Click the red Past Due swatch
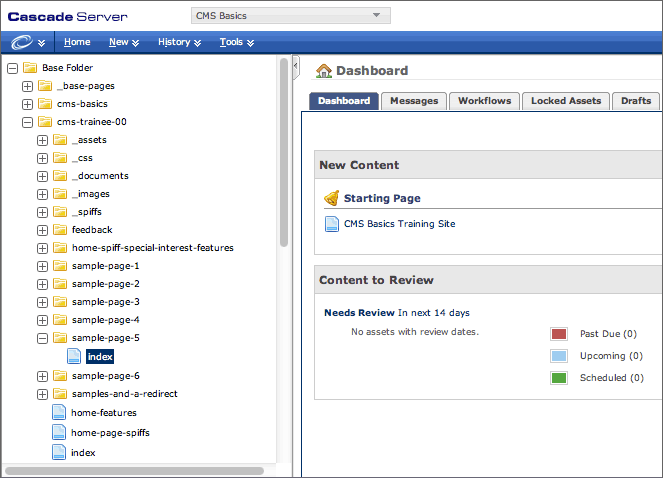This screenshot has width=663, height=478. tap(559, 334)
